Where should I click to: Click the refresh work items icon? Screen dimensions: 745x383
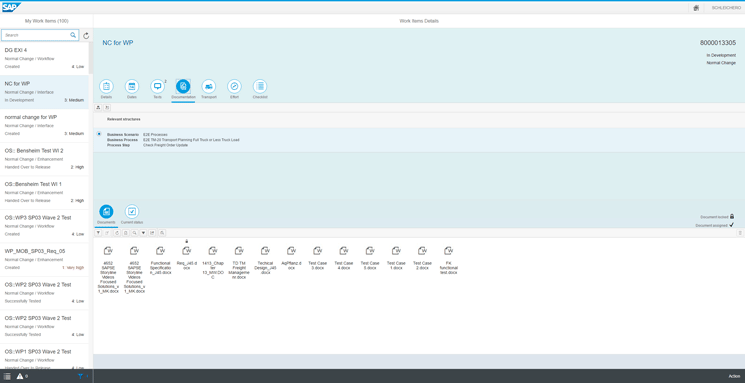(86, 36)
